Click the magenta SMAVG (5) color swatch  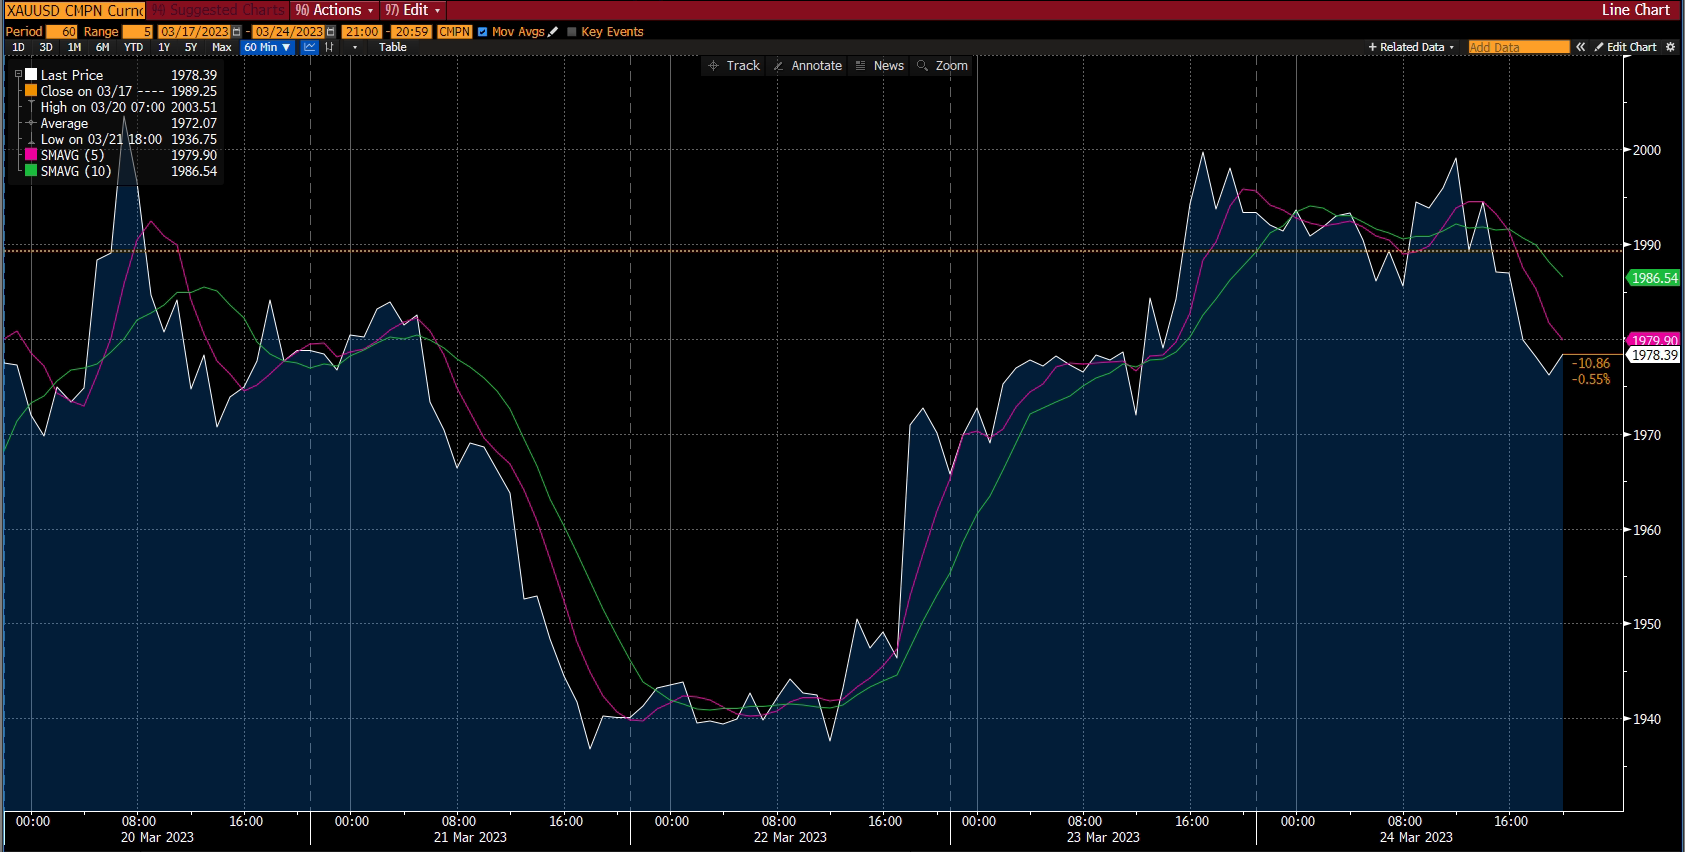pyautogui.click(x=31, y=155)
